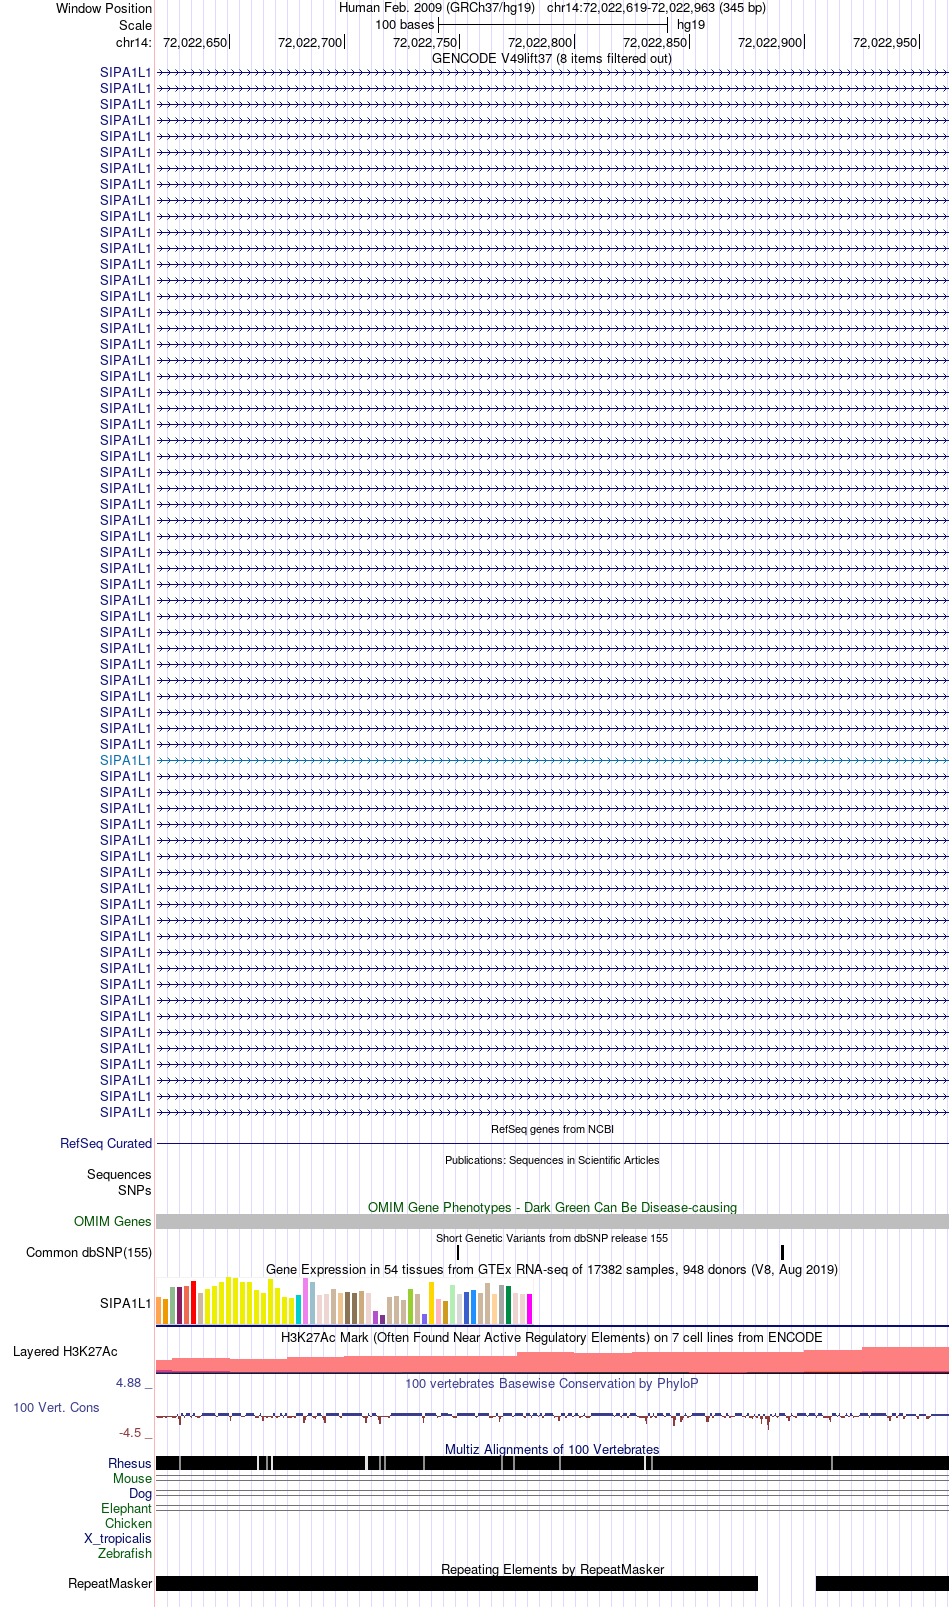Open the GTEx Gene Expression track title
The image size is (950, 1607).
pyautogui.click(x=552, y=1270)
